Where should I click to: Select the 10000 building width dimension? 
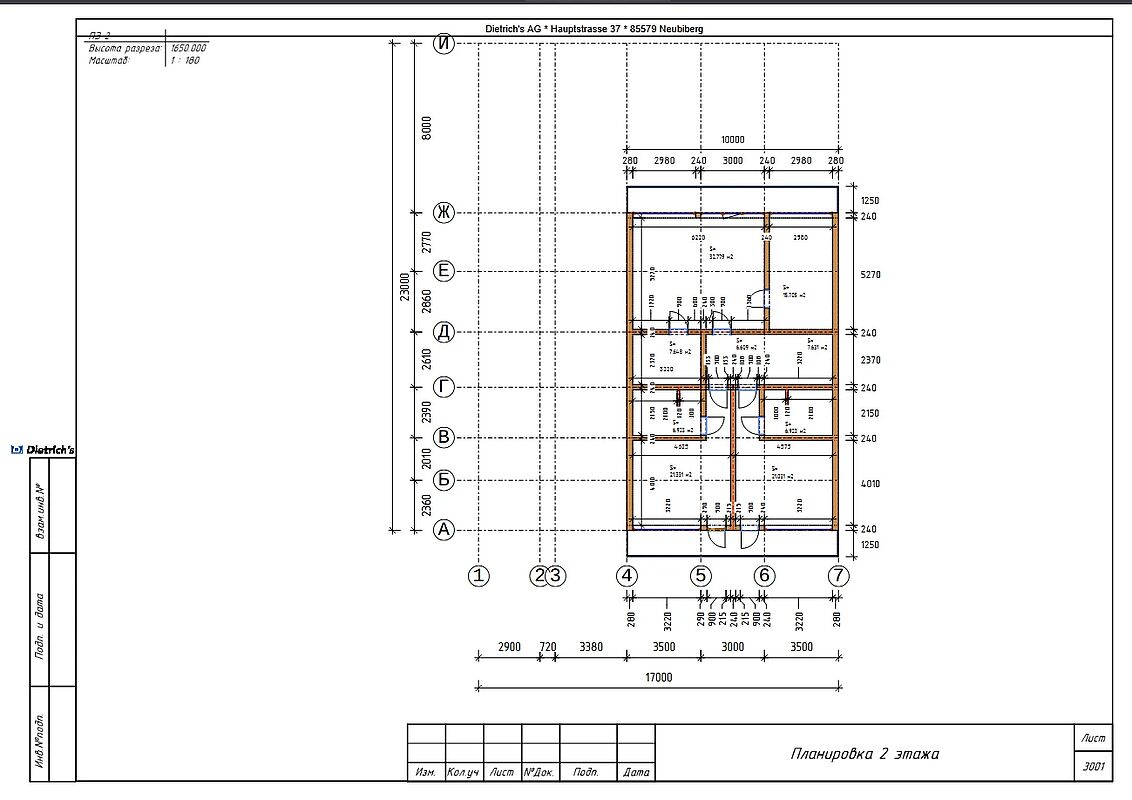tap(732, 141)
